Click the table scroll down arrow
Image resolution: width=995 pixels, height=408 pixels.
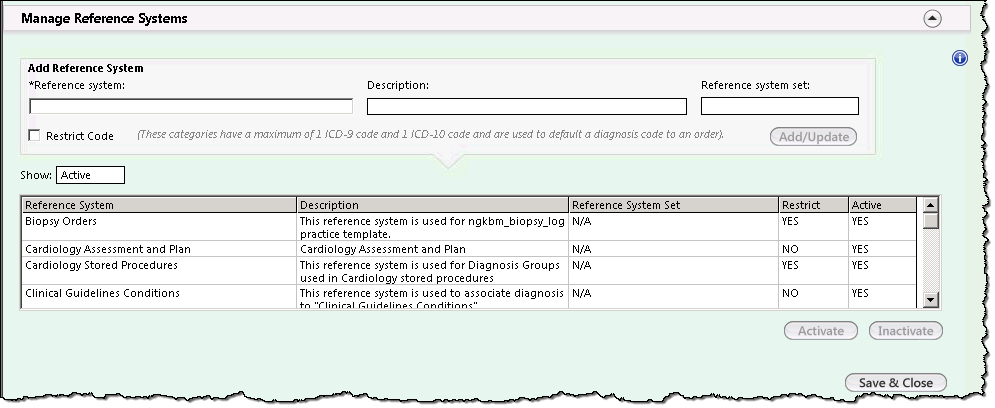[930, 300]
